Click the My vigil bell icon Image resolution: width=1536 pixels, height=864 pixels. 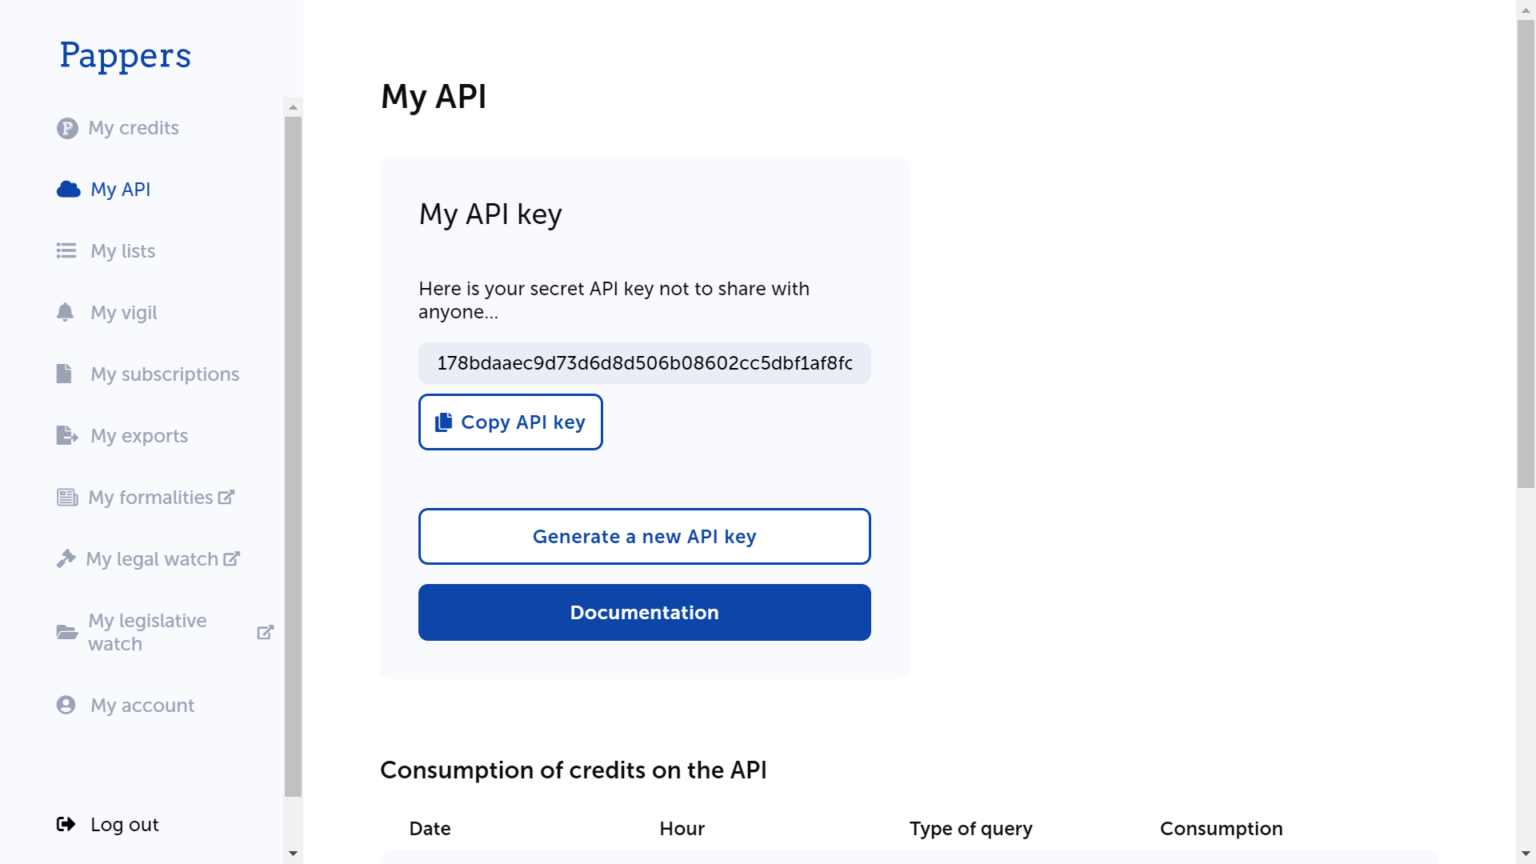pos(65,312)
